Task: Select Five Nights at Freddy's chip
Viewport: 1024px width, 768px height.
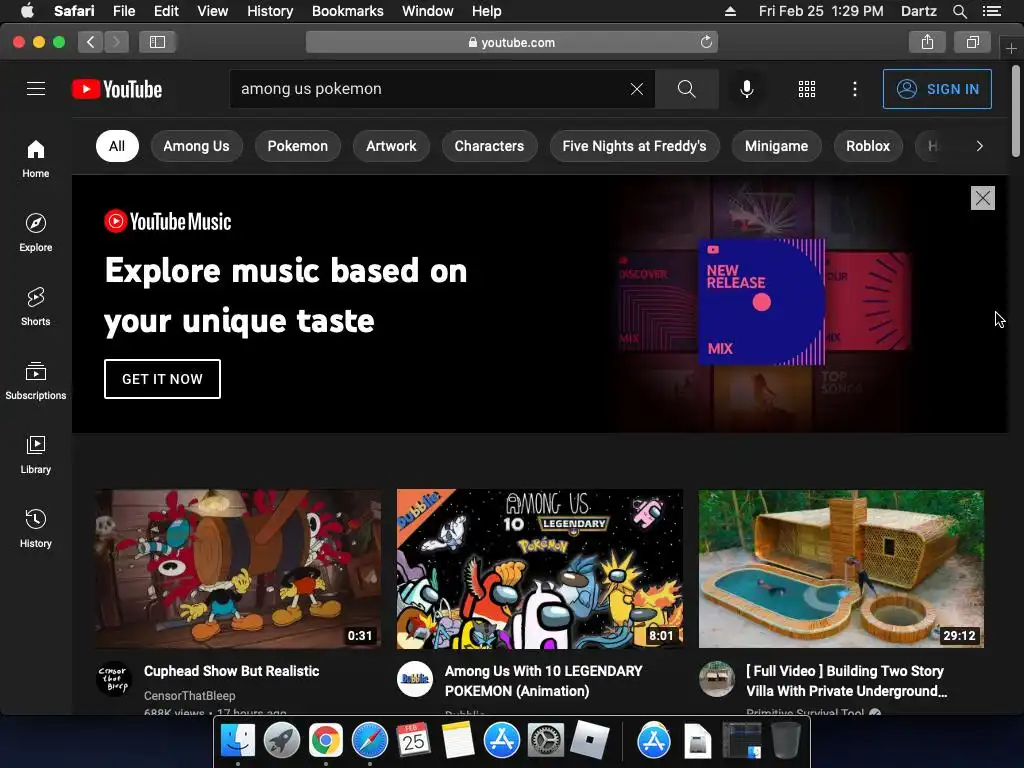Action: coord(635,146)
